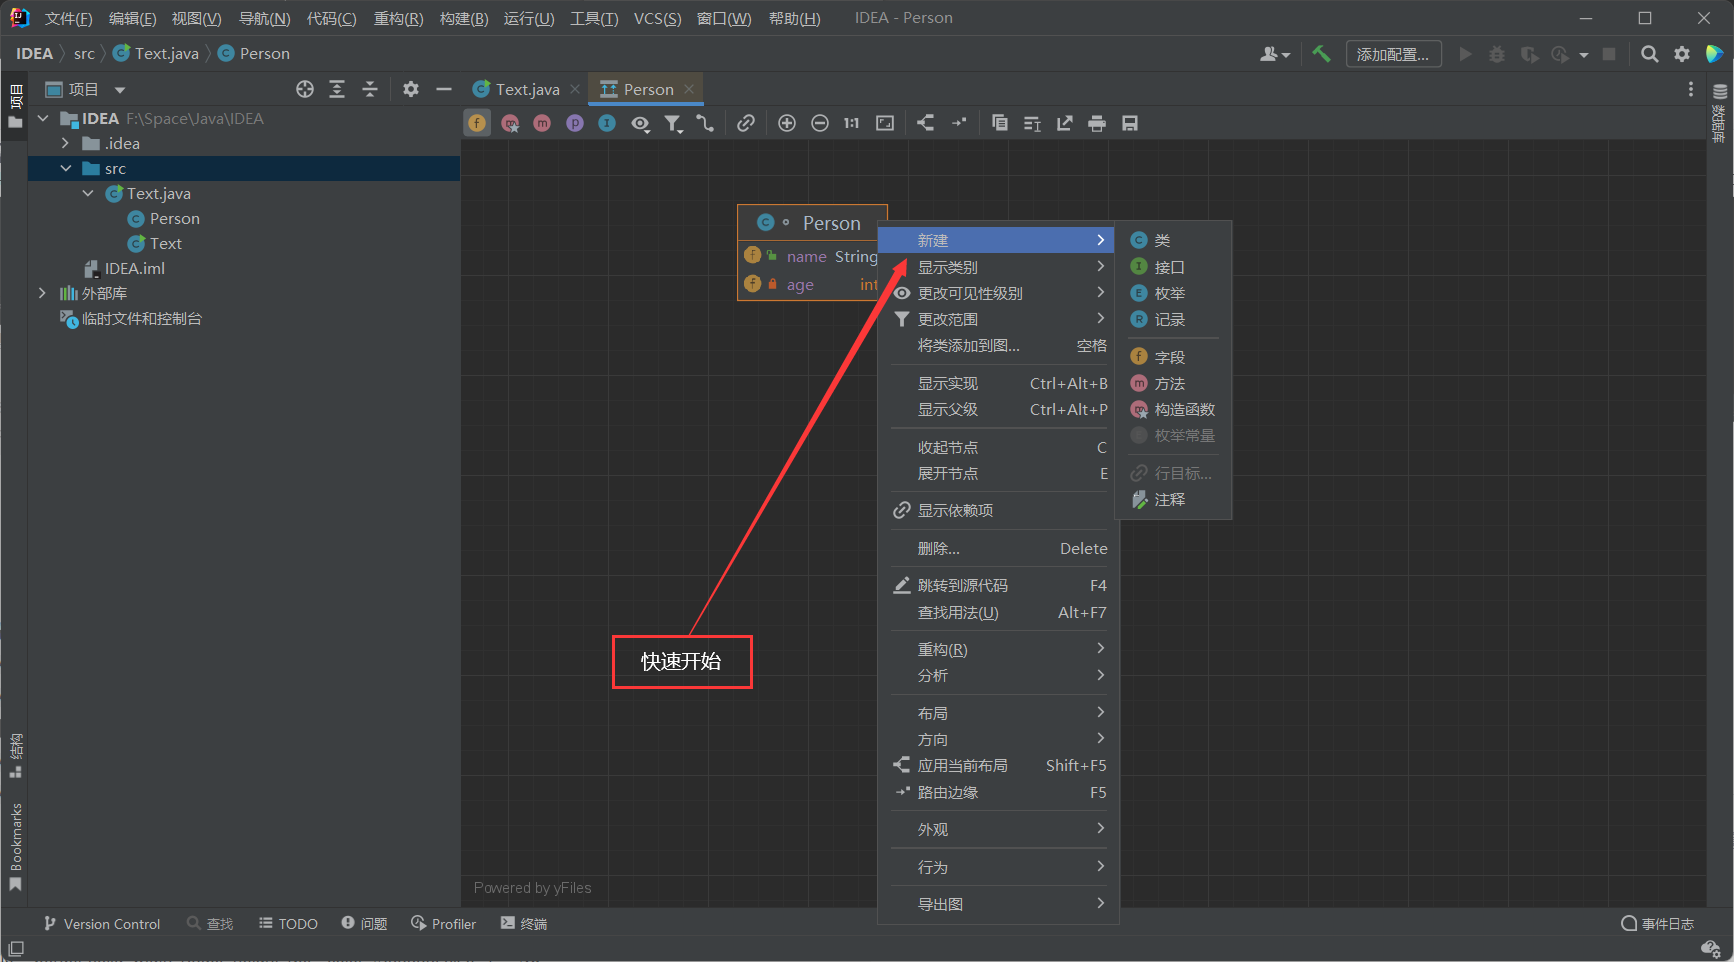1734x962 pixels.
Task: Export diagram to image file icon
Action: pyautogui.click(x=1065, y=123)
